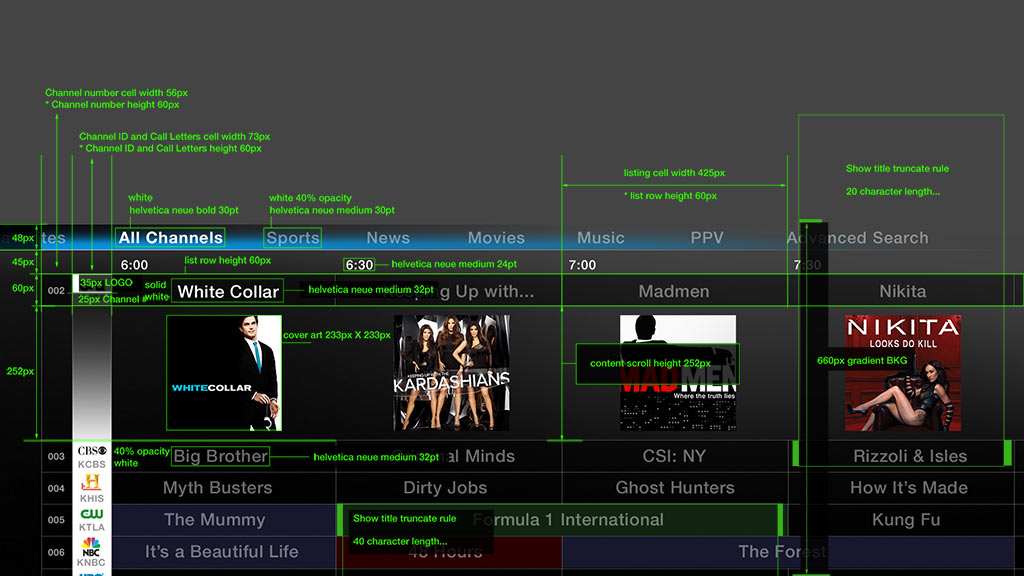Select the Kung Fu listing
The height and width of the screenshot is (576, 1024).
click(906, 520)
